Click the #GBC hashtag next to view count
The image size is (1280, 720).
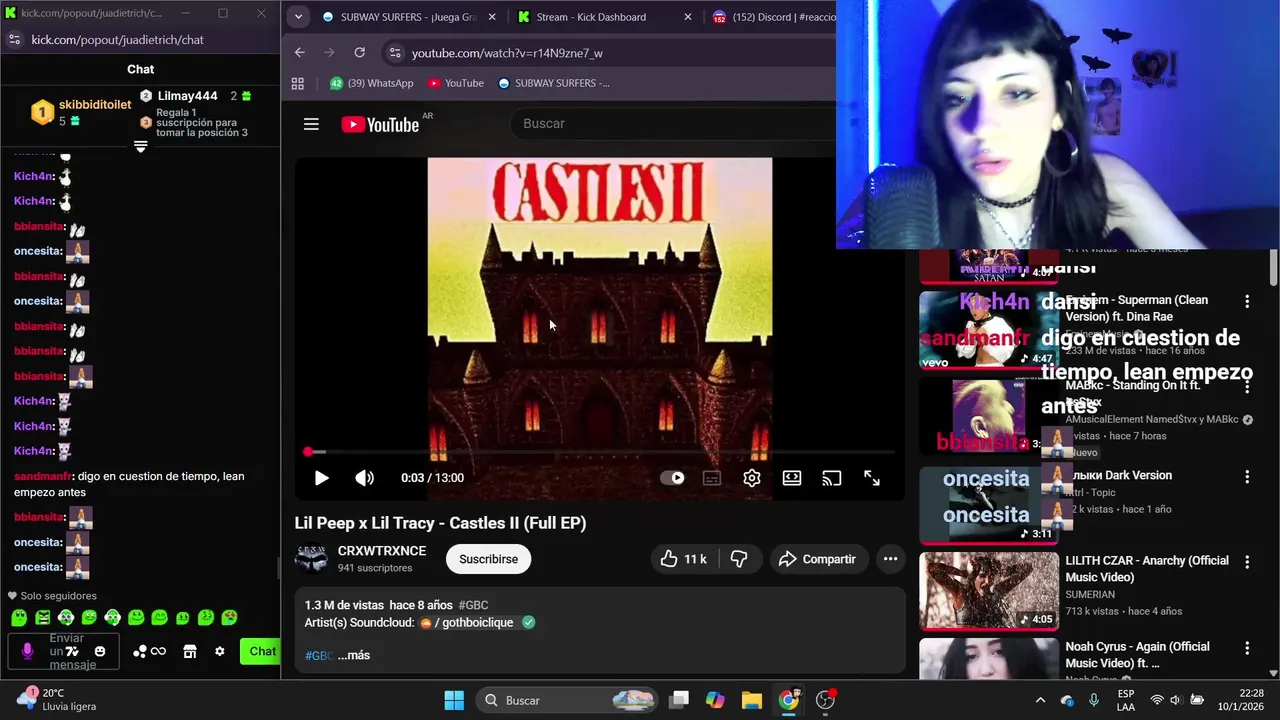473,605
